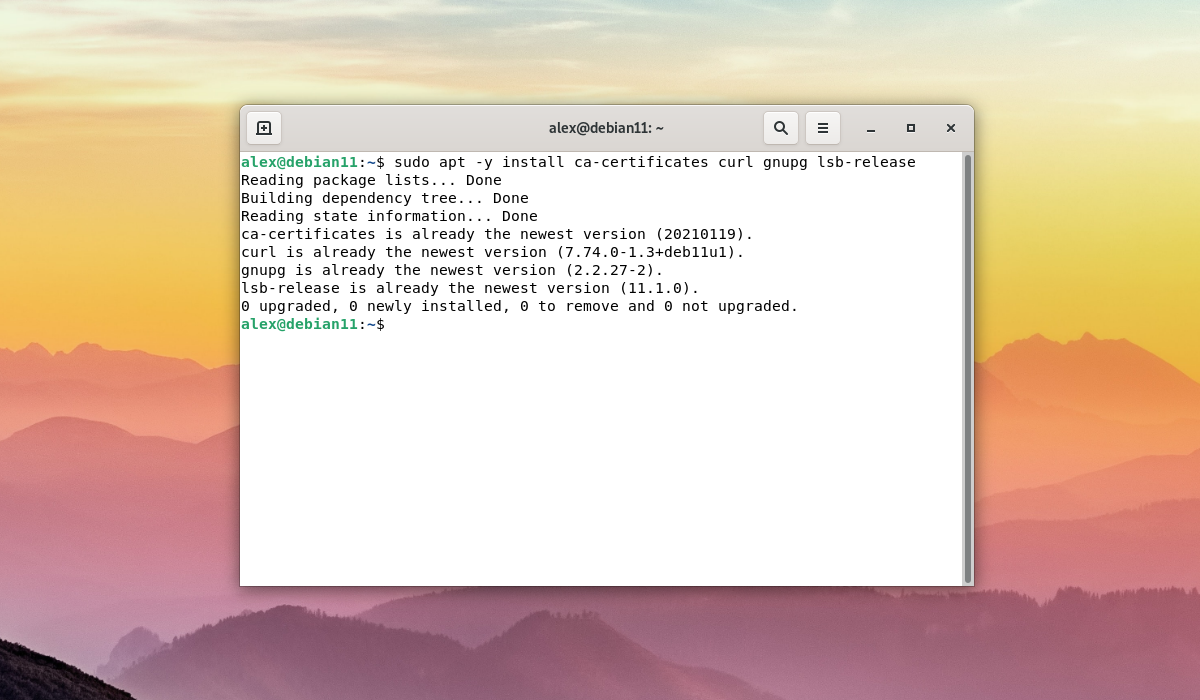The height and width of the screenshot is (700, 1200).
Task: Click the alex@debian11 window title
Action: click(606, 128)
